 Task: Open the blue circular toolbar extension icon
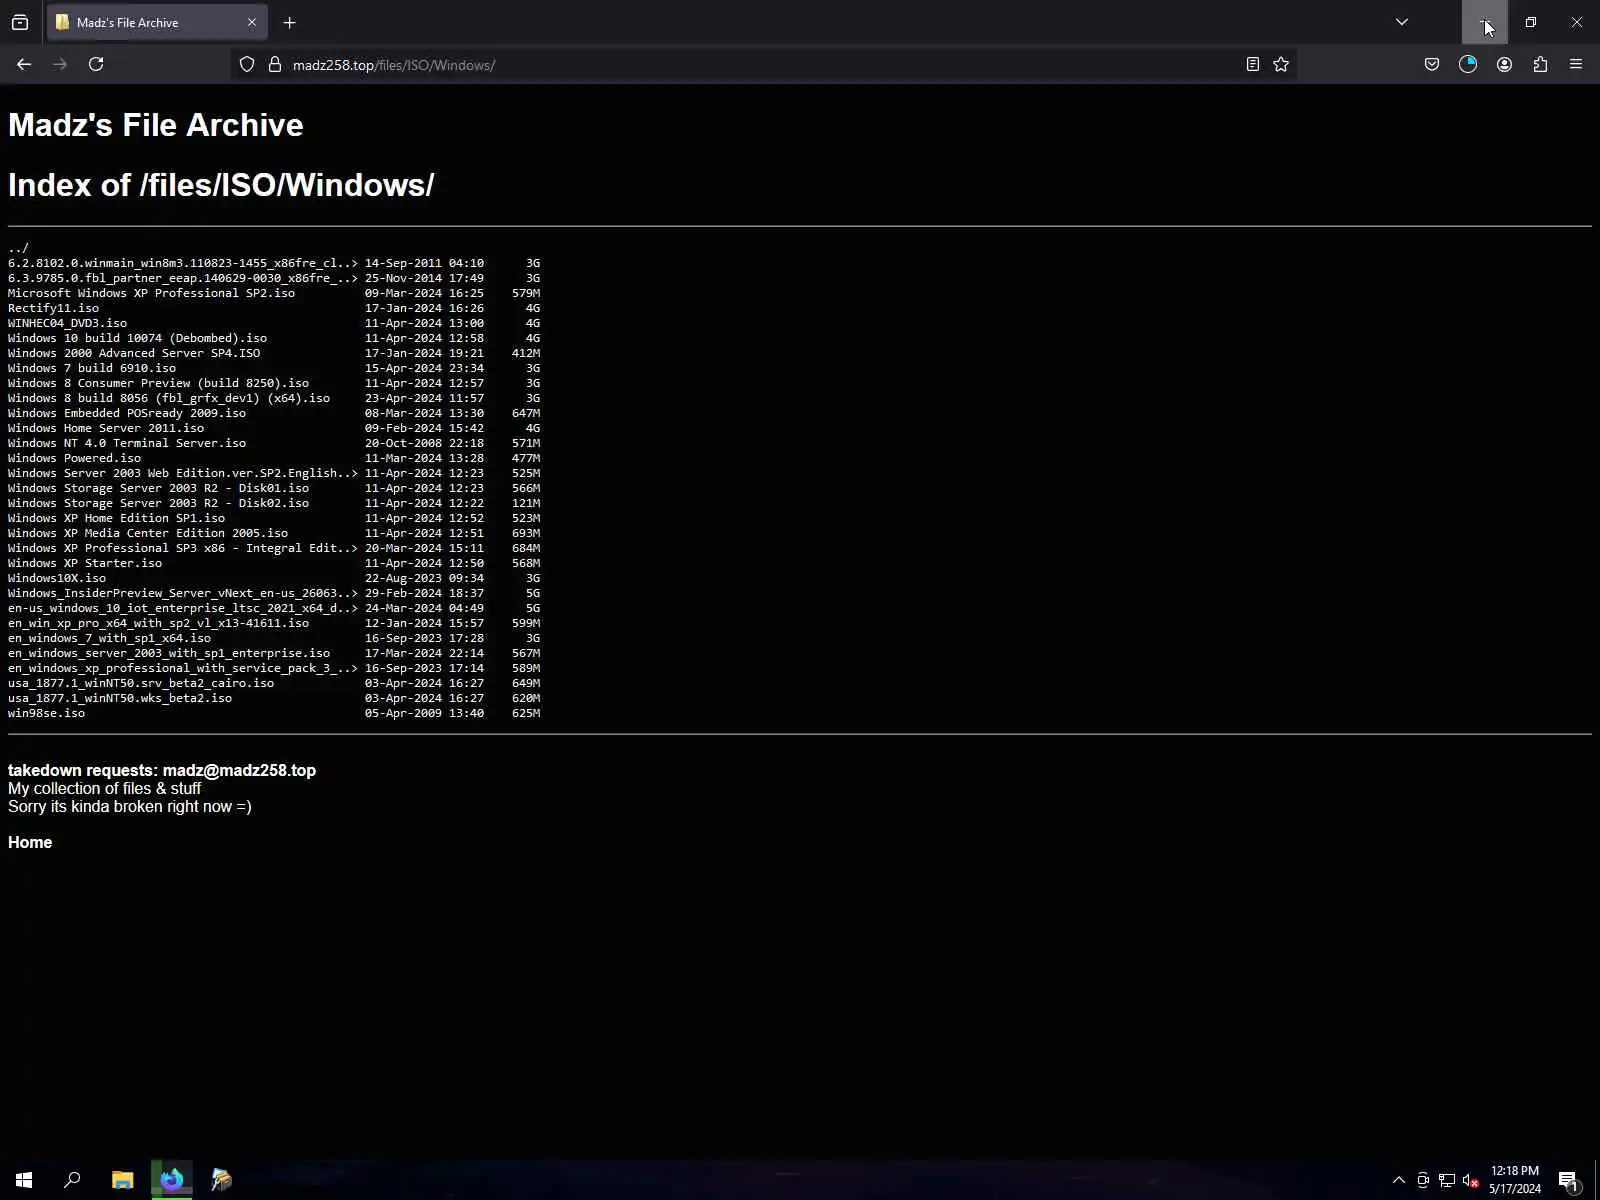pos(1468,65)
